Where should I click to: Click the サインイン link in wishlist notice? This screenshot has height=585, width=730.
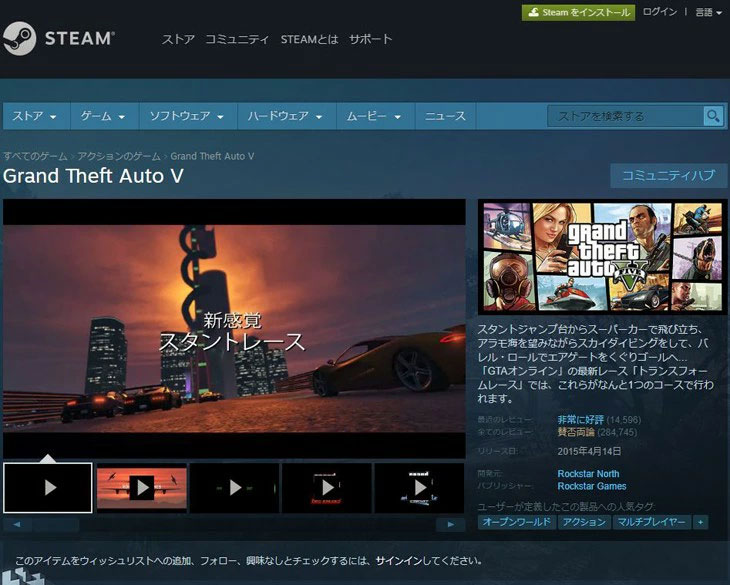399,561
